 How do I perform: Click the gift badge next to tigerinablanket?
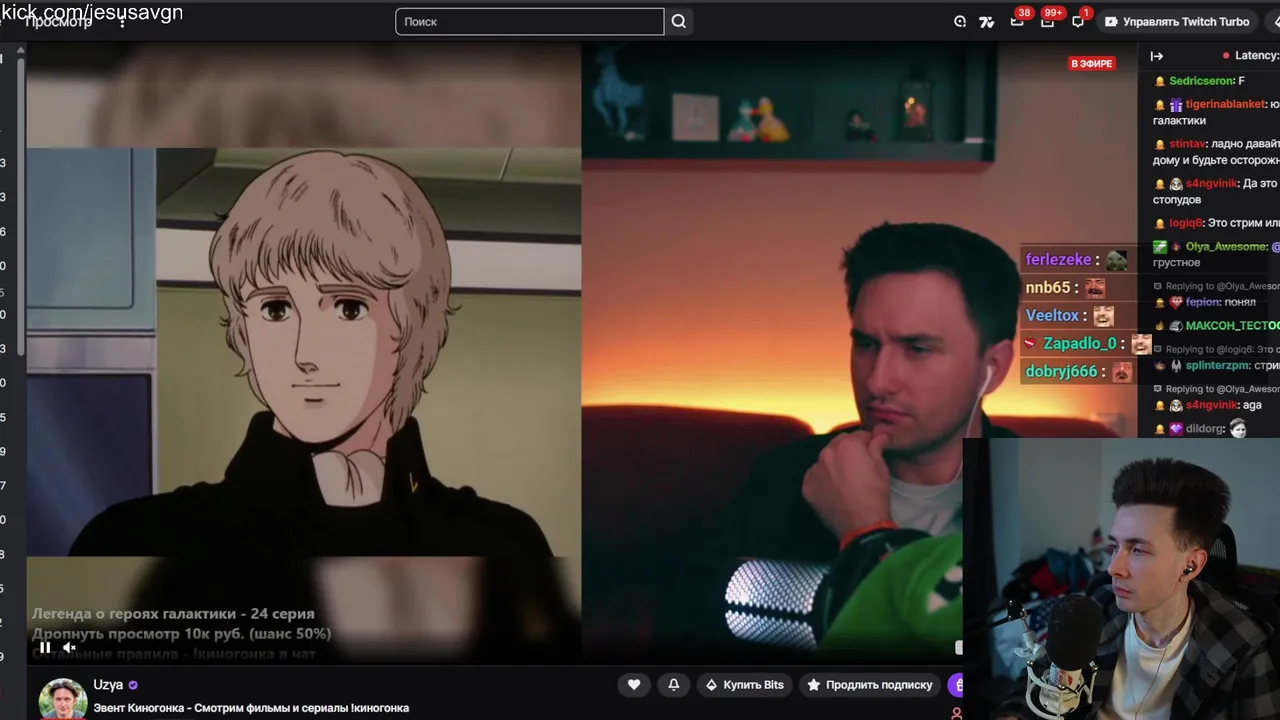coord(1177,104)
